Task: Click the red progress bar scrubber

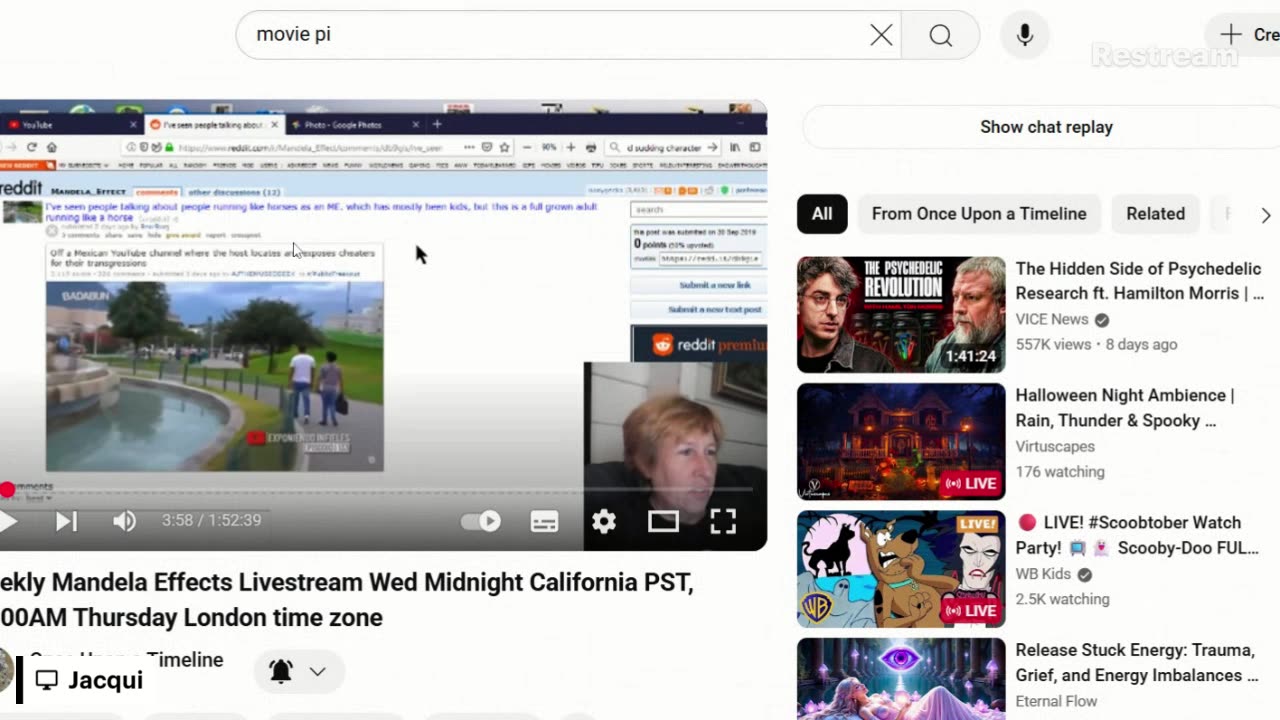Action: [x=7, y=489]
